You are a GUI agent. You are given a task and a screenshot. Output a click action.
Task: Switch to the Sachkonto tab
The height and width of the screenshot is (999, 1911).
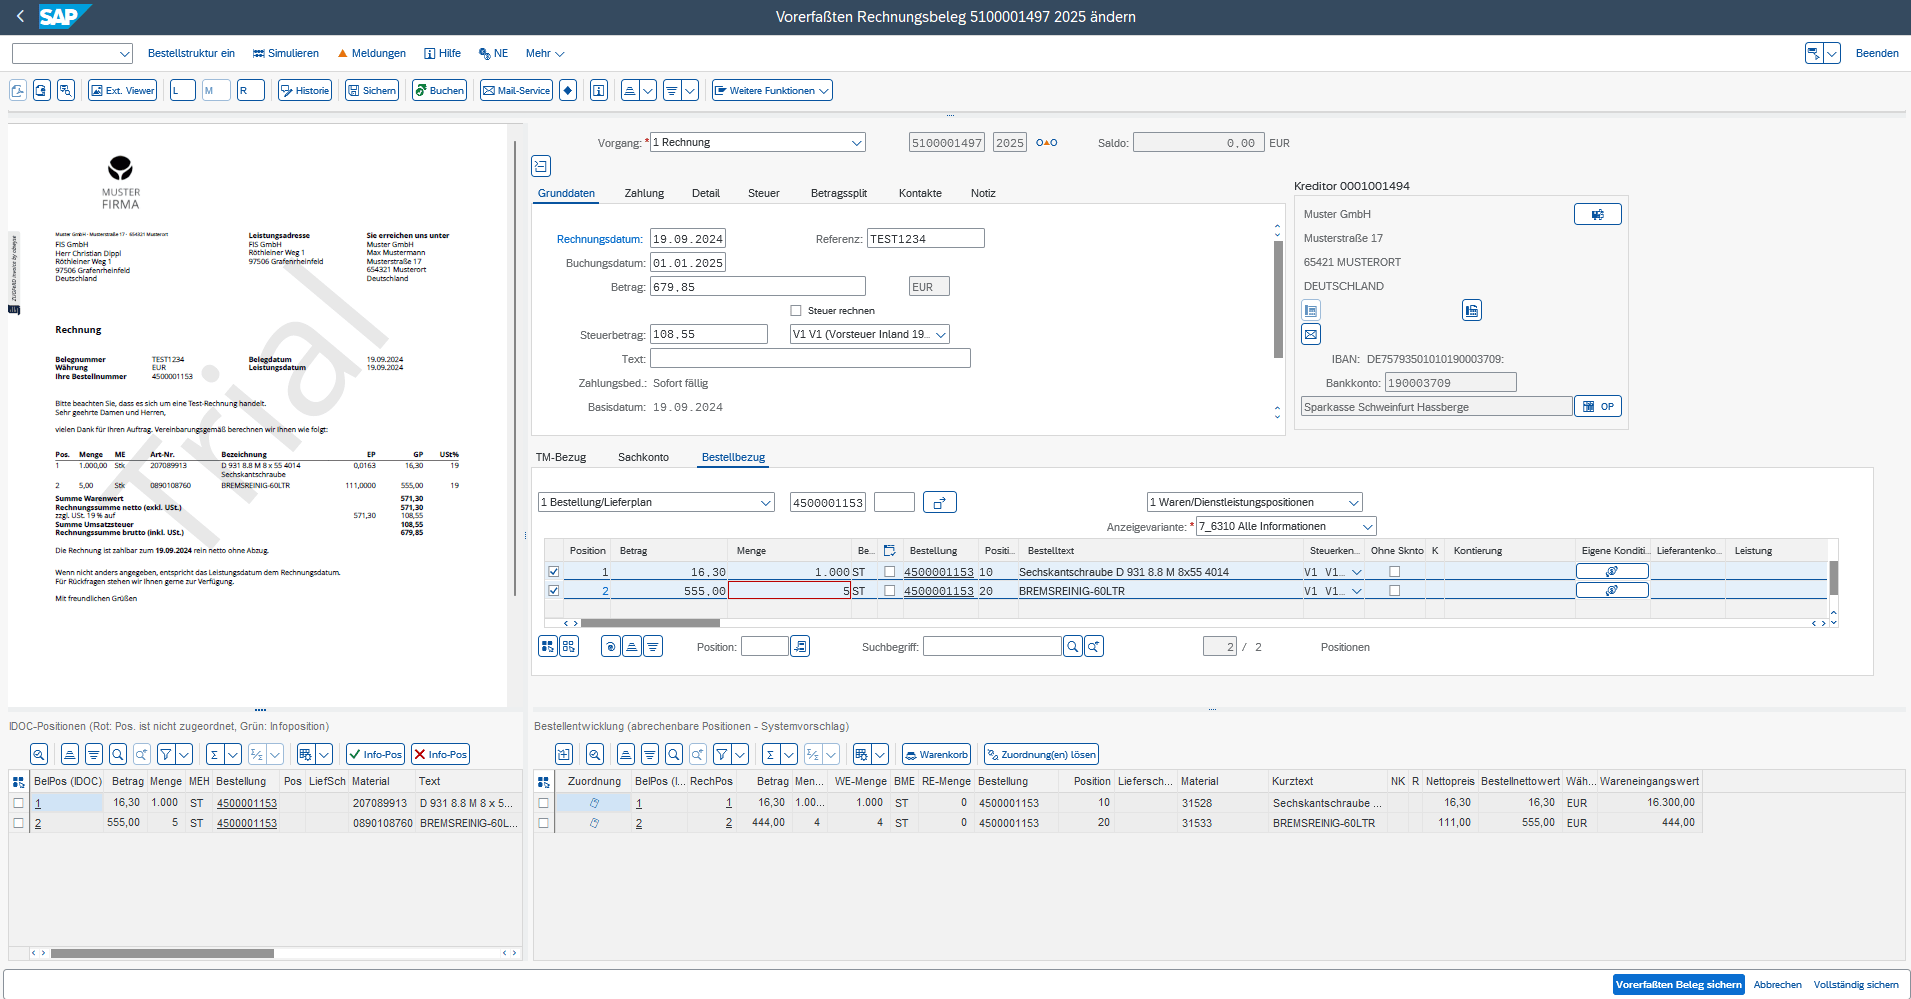pos(643,457)
